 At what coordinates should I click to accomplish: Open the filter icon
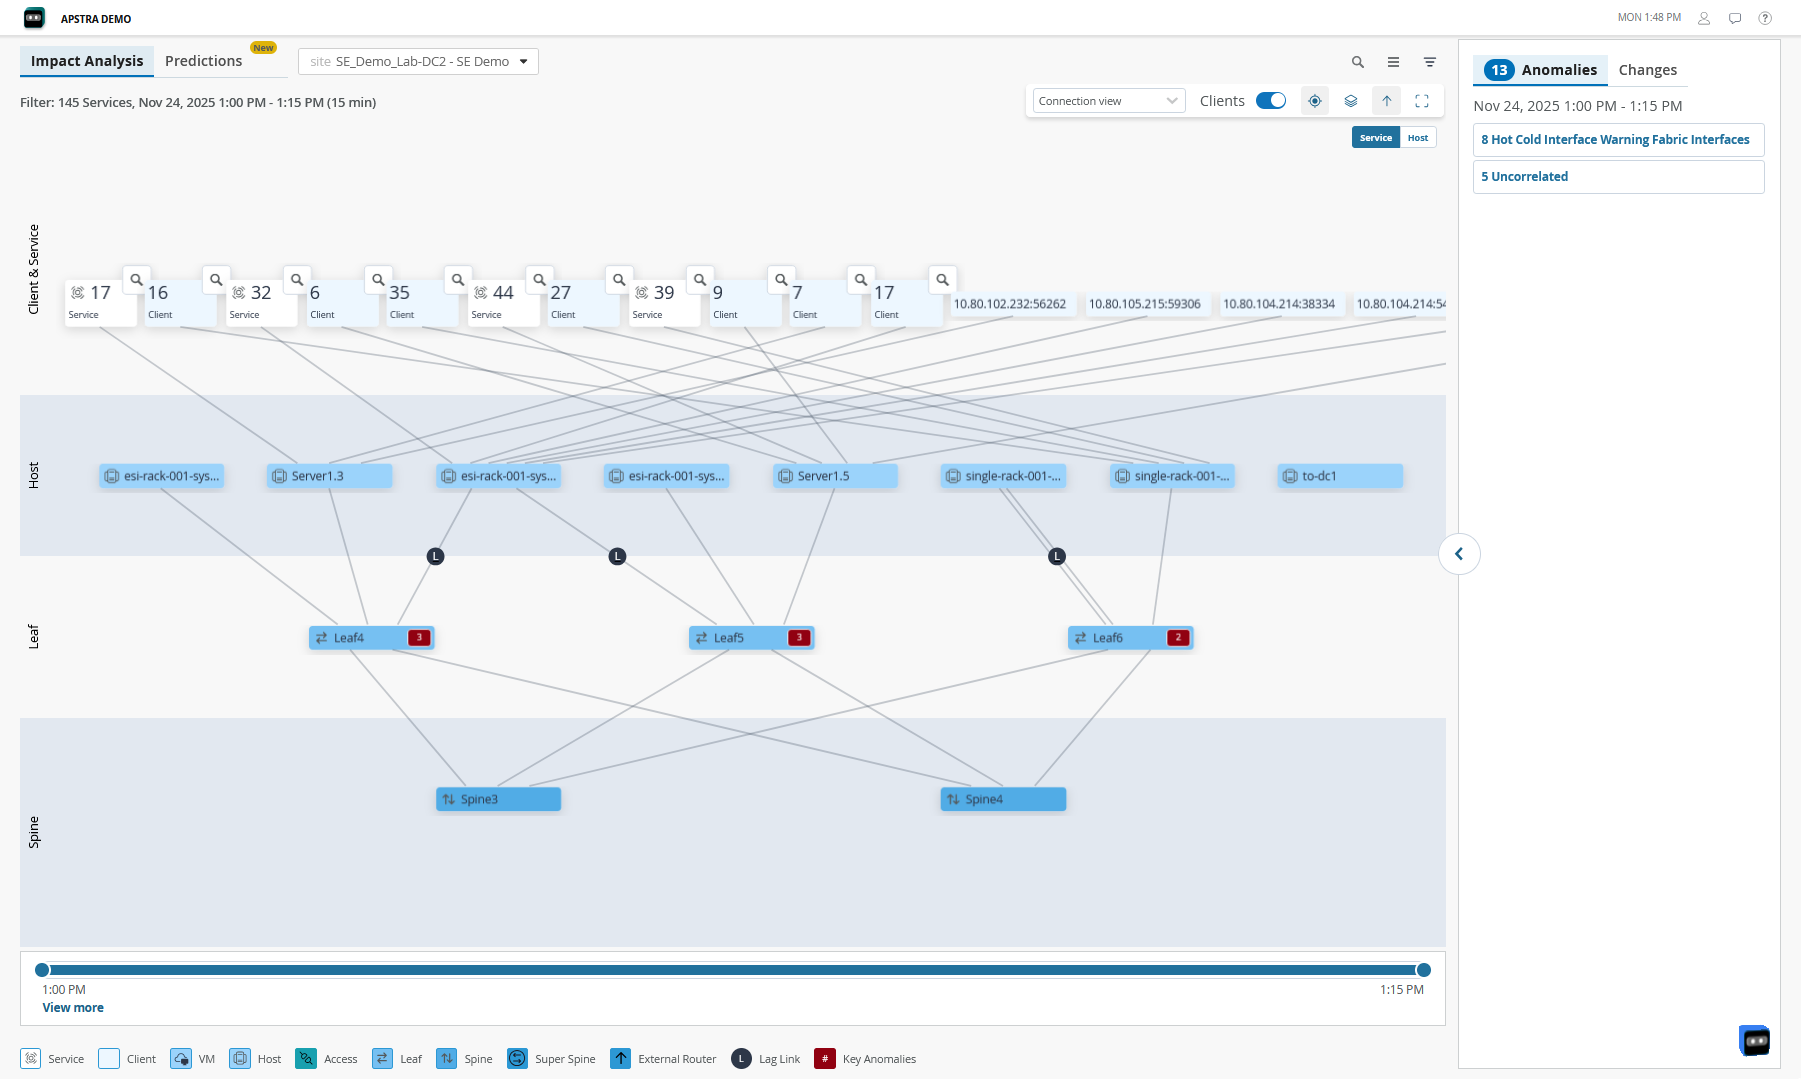tap(1430, 62)
